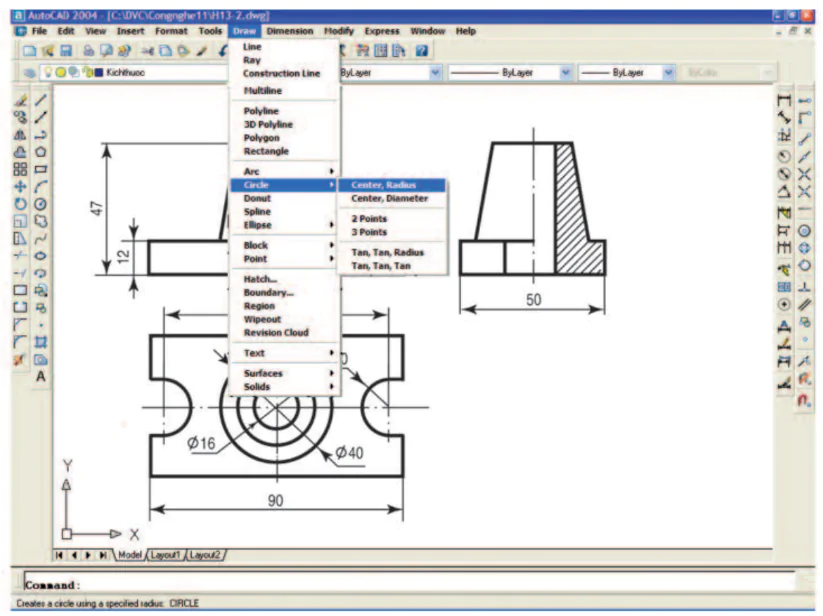Open the Kichthuoc layer dropdown list
The height and width of the screenshot is (616, 823).
pyautogui.click(x=134, y=72)
